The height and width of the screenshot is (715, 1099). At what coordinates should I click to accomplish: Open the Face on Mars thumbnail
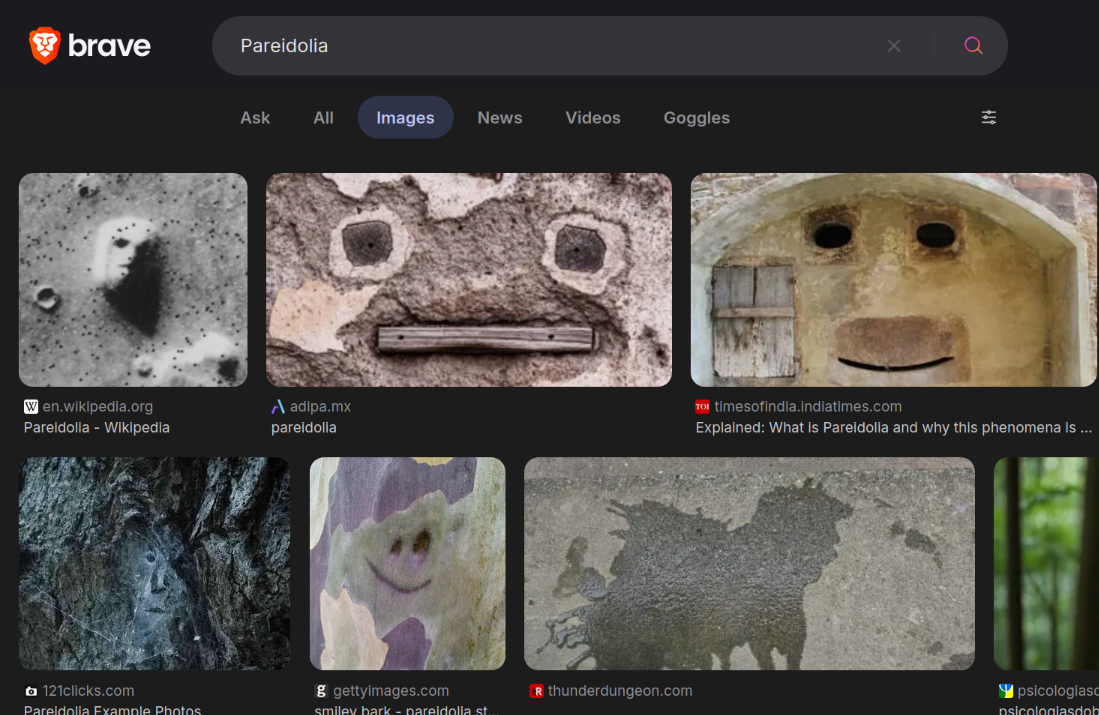click(133, 280)
